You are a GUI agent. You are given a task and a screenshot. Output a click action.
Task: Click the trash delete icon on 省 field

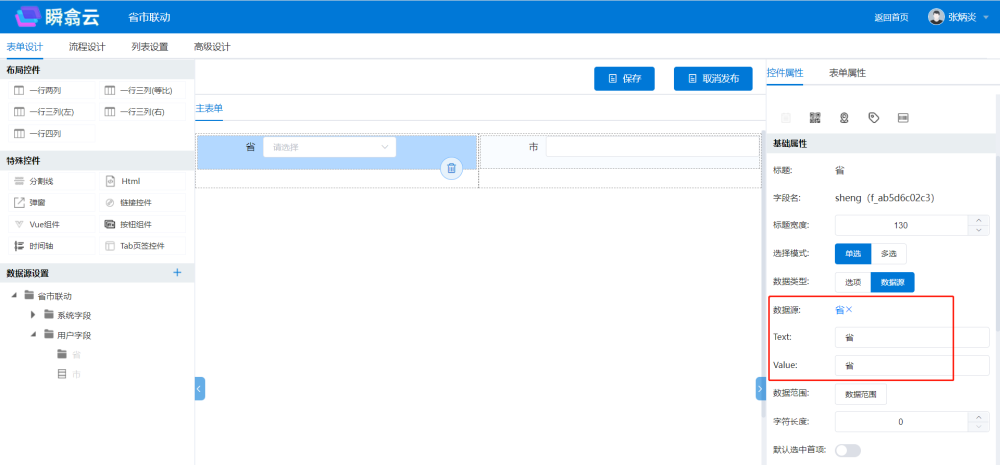(x=451, y=168)
